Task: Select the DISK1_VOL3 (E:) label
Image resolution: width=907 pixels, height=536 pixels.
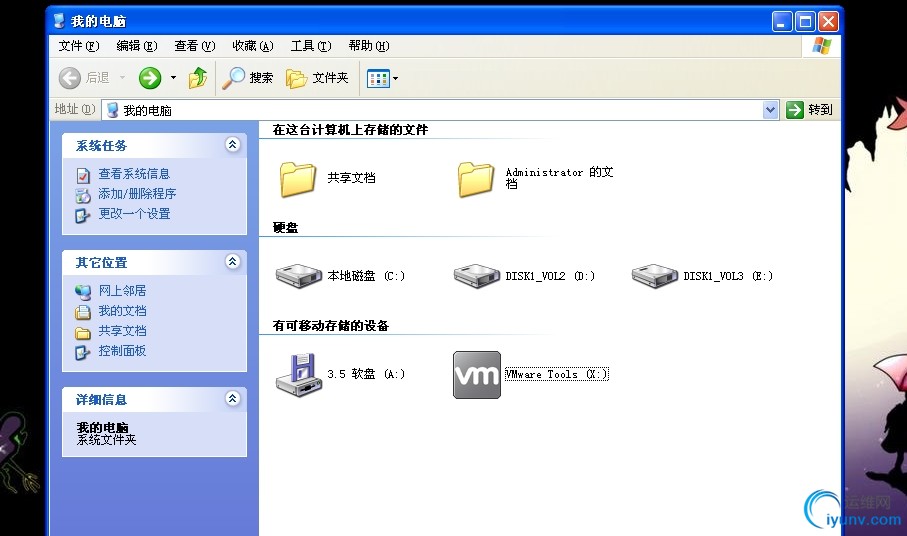Action: pos(728,276)
